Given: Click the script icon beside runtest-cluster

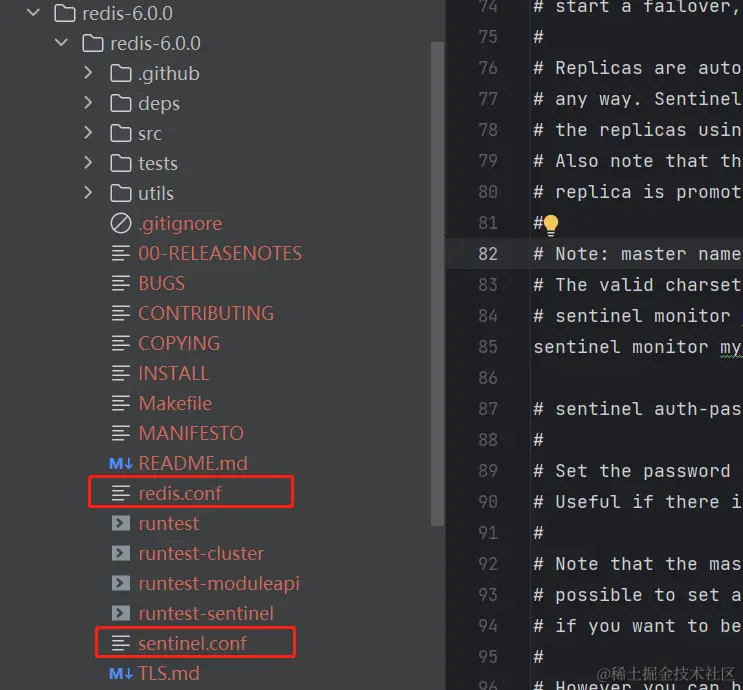Looking at the screenshot, I should click(121, 553).
